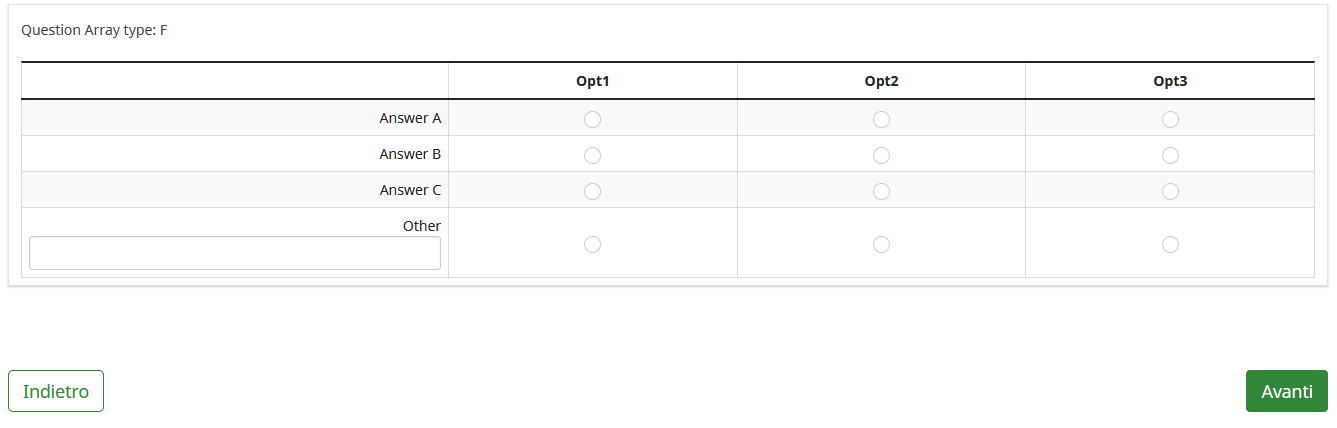Select Opt2 for Answer A
This screenshot has width=1337, height=428.
pos(881,120)
